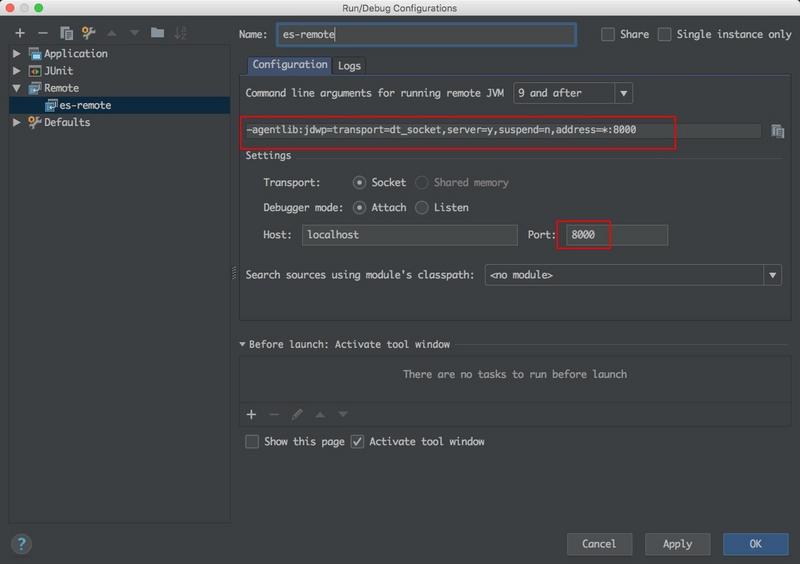The width and height of the screenshot is (800, 564).
Task: Collapse Before launch section
Action: [x=242, y=345]
